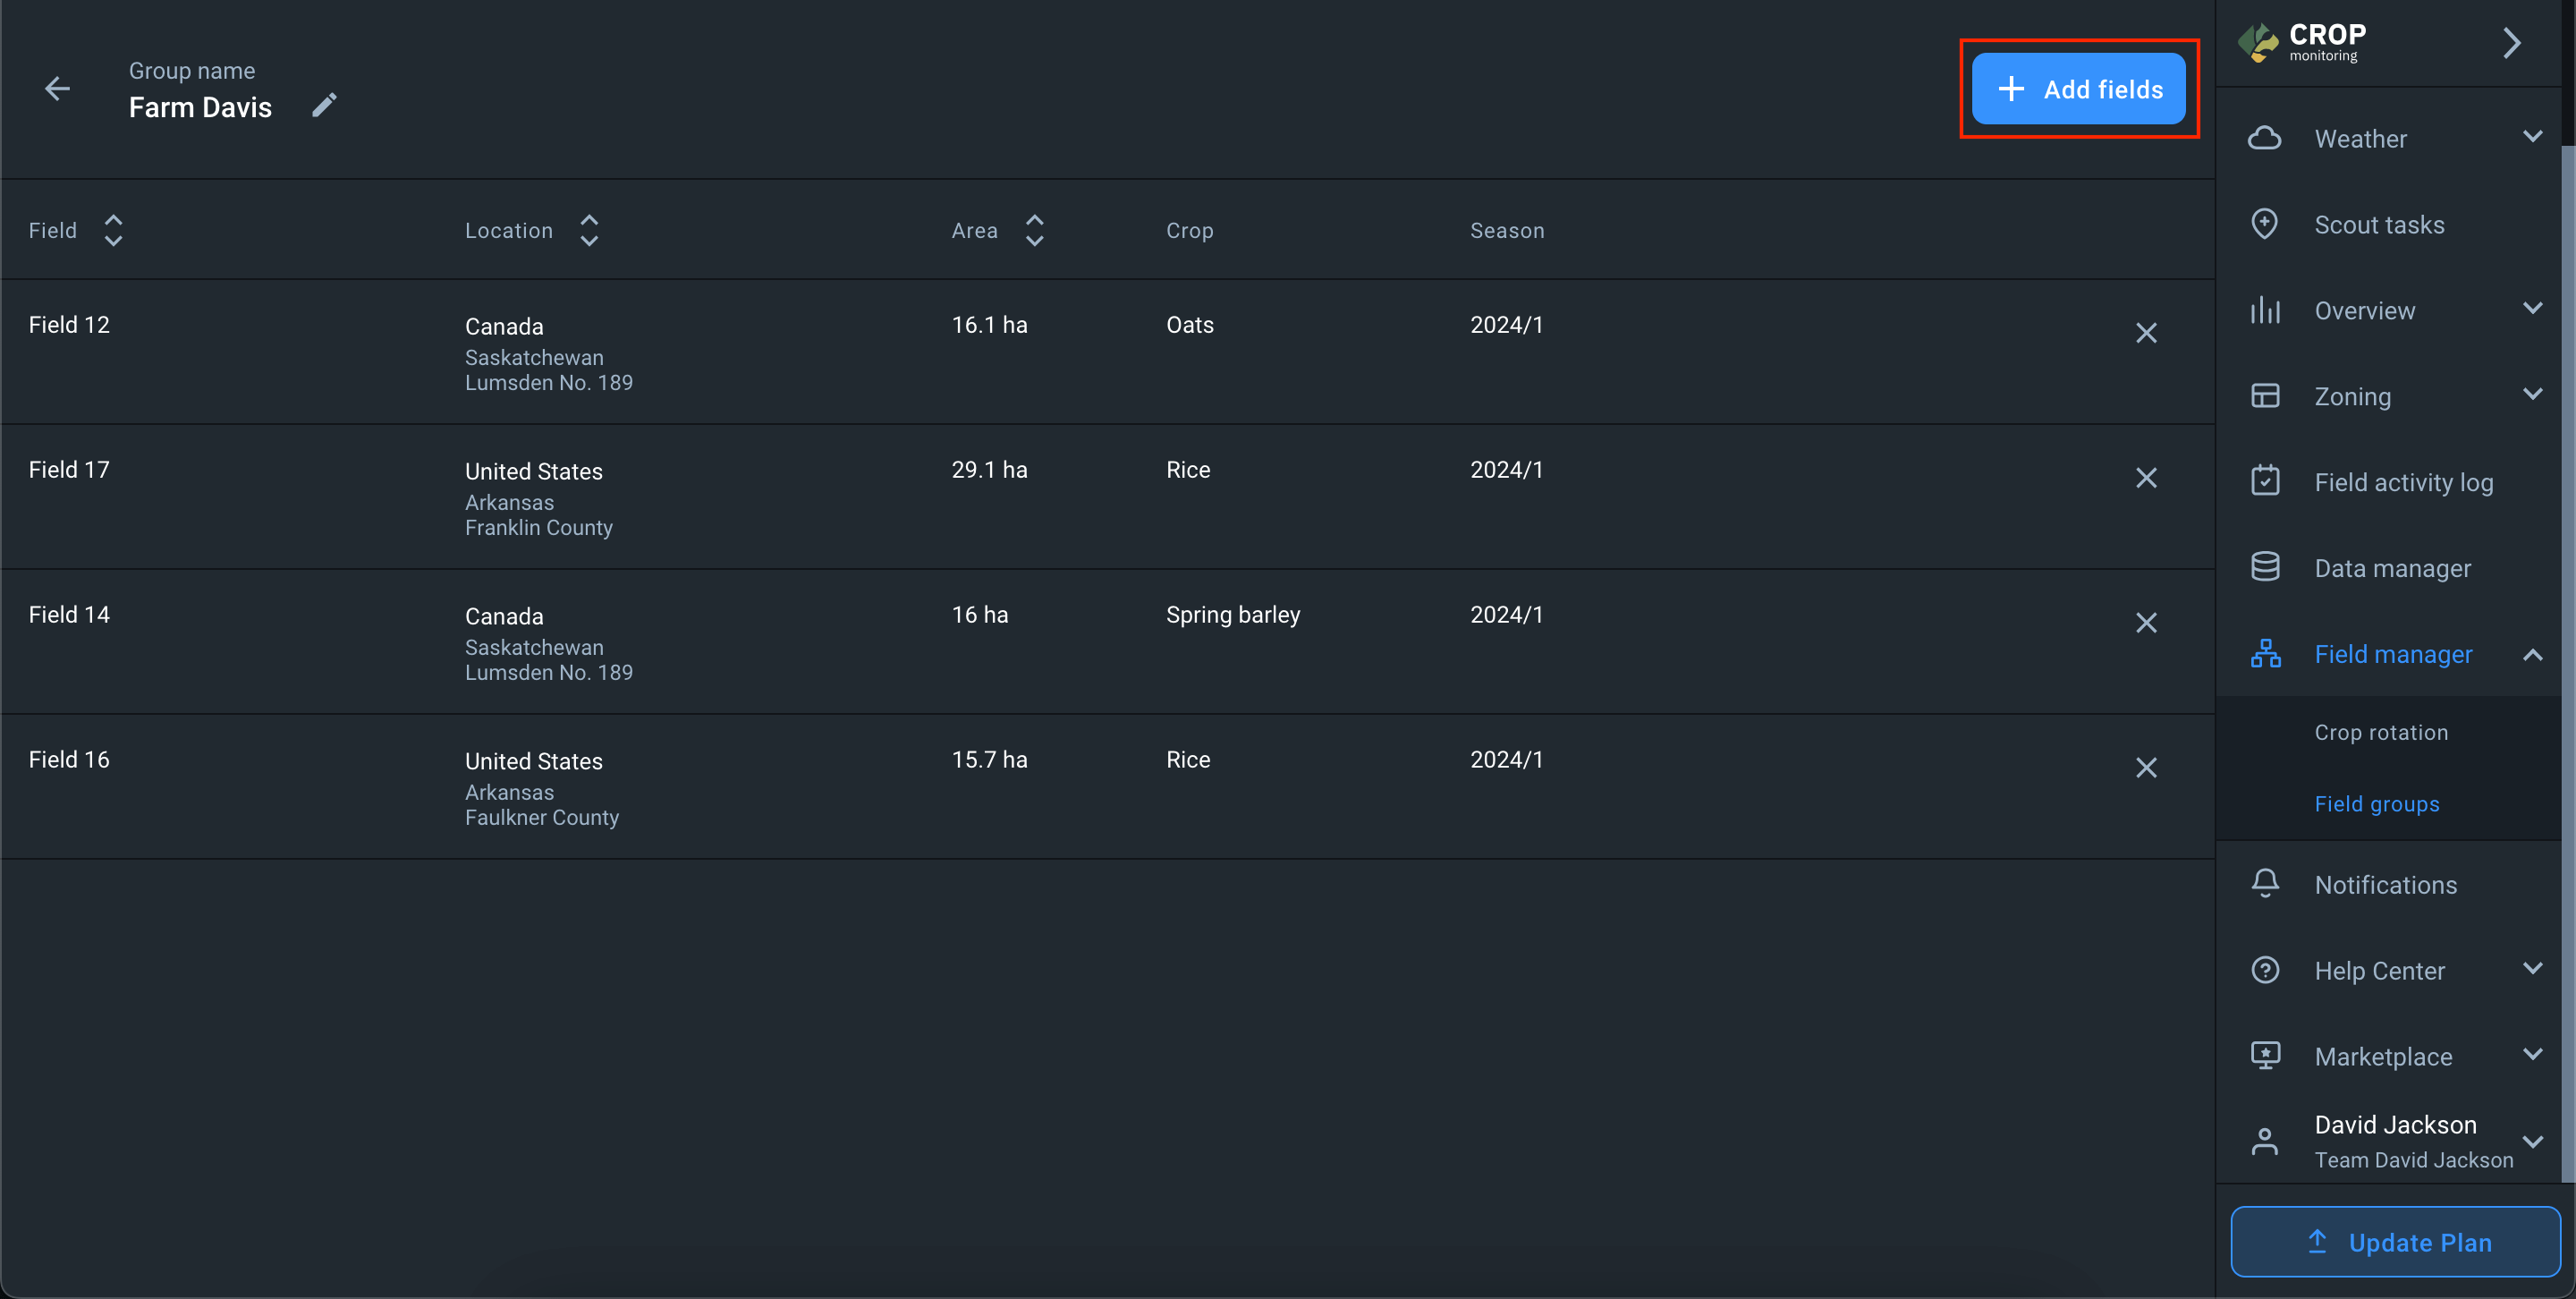Remove Field 16 with X icon
Image resolution: width=2576 pixels, height=1299 pixels.
point(2146,768)
